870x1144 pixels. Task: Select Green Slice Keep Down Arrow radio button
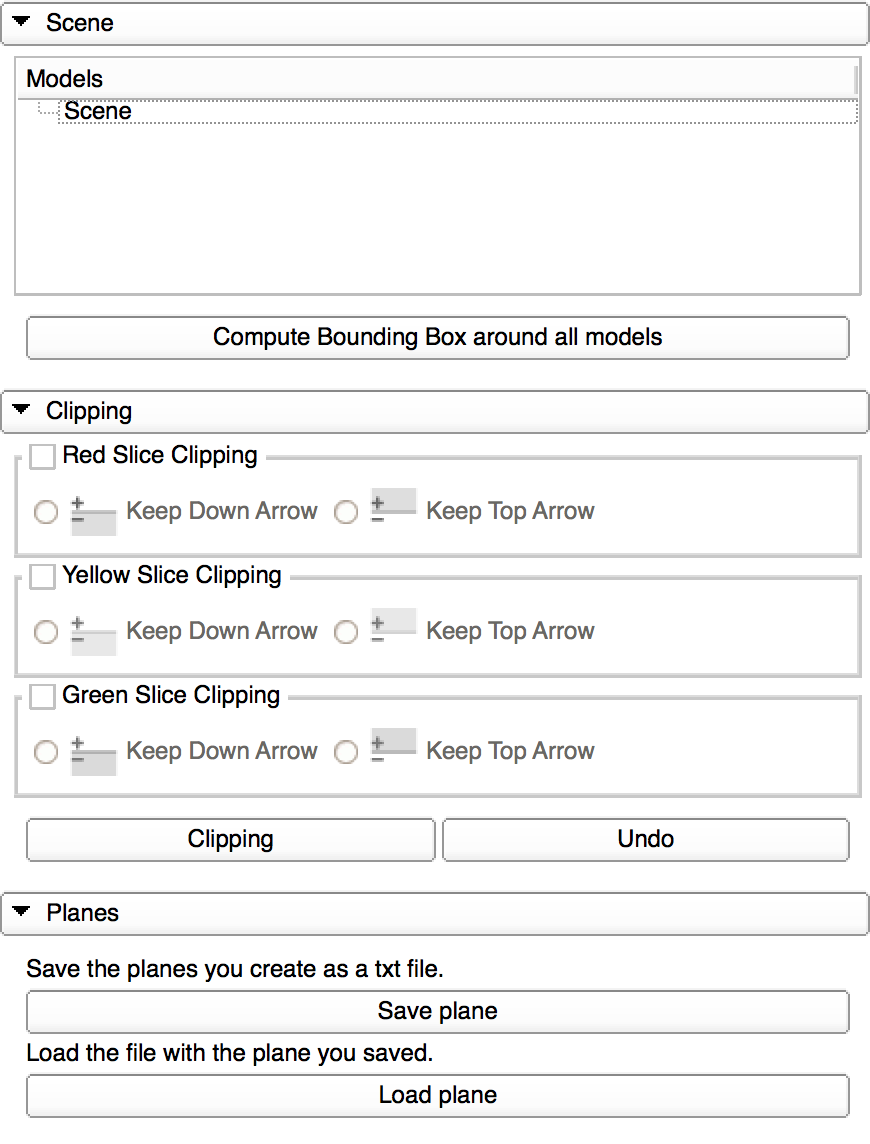[46, 753]
